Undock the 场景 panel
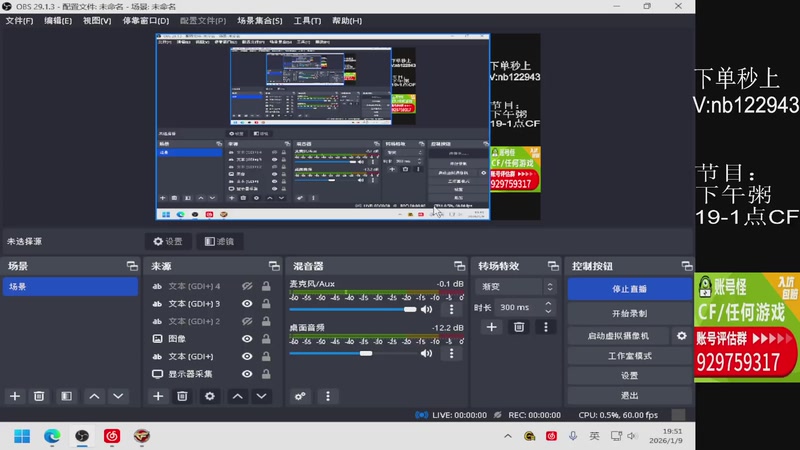800x450 pixels. (132, 266)
